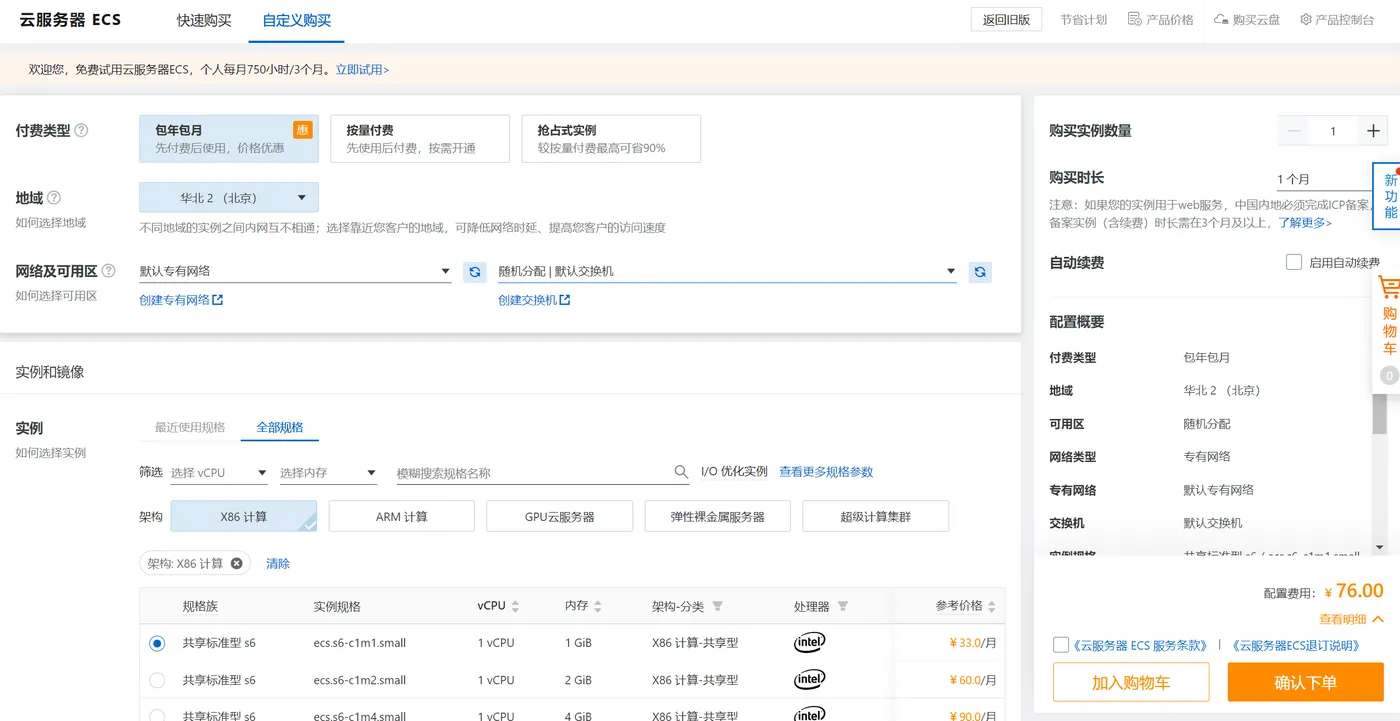Click the 模糊搜索规格名称 input field
This screenshot has width=1400, height=721.
[535, 473]
